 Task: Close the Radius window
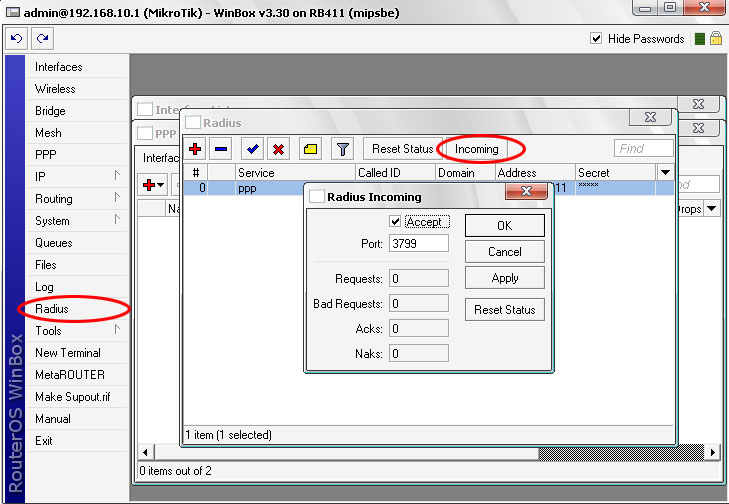coord(650,117)
